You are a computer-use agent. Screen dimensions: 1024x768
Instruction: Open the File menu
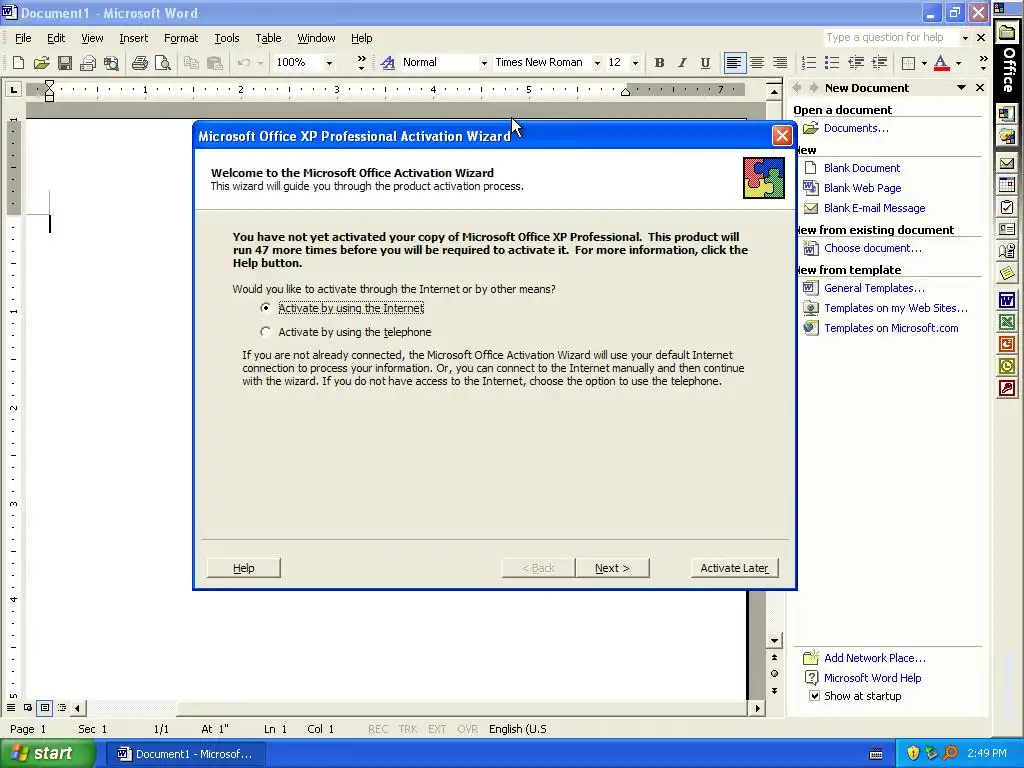[x=23, y=38]
